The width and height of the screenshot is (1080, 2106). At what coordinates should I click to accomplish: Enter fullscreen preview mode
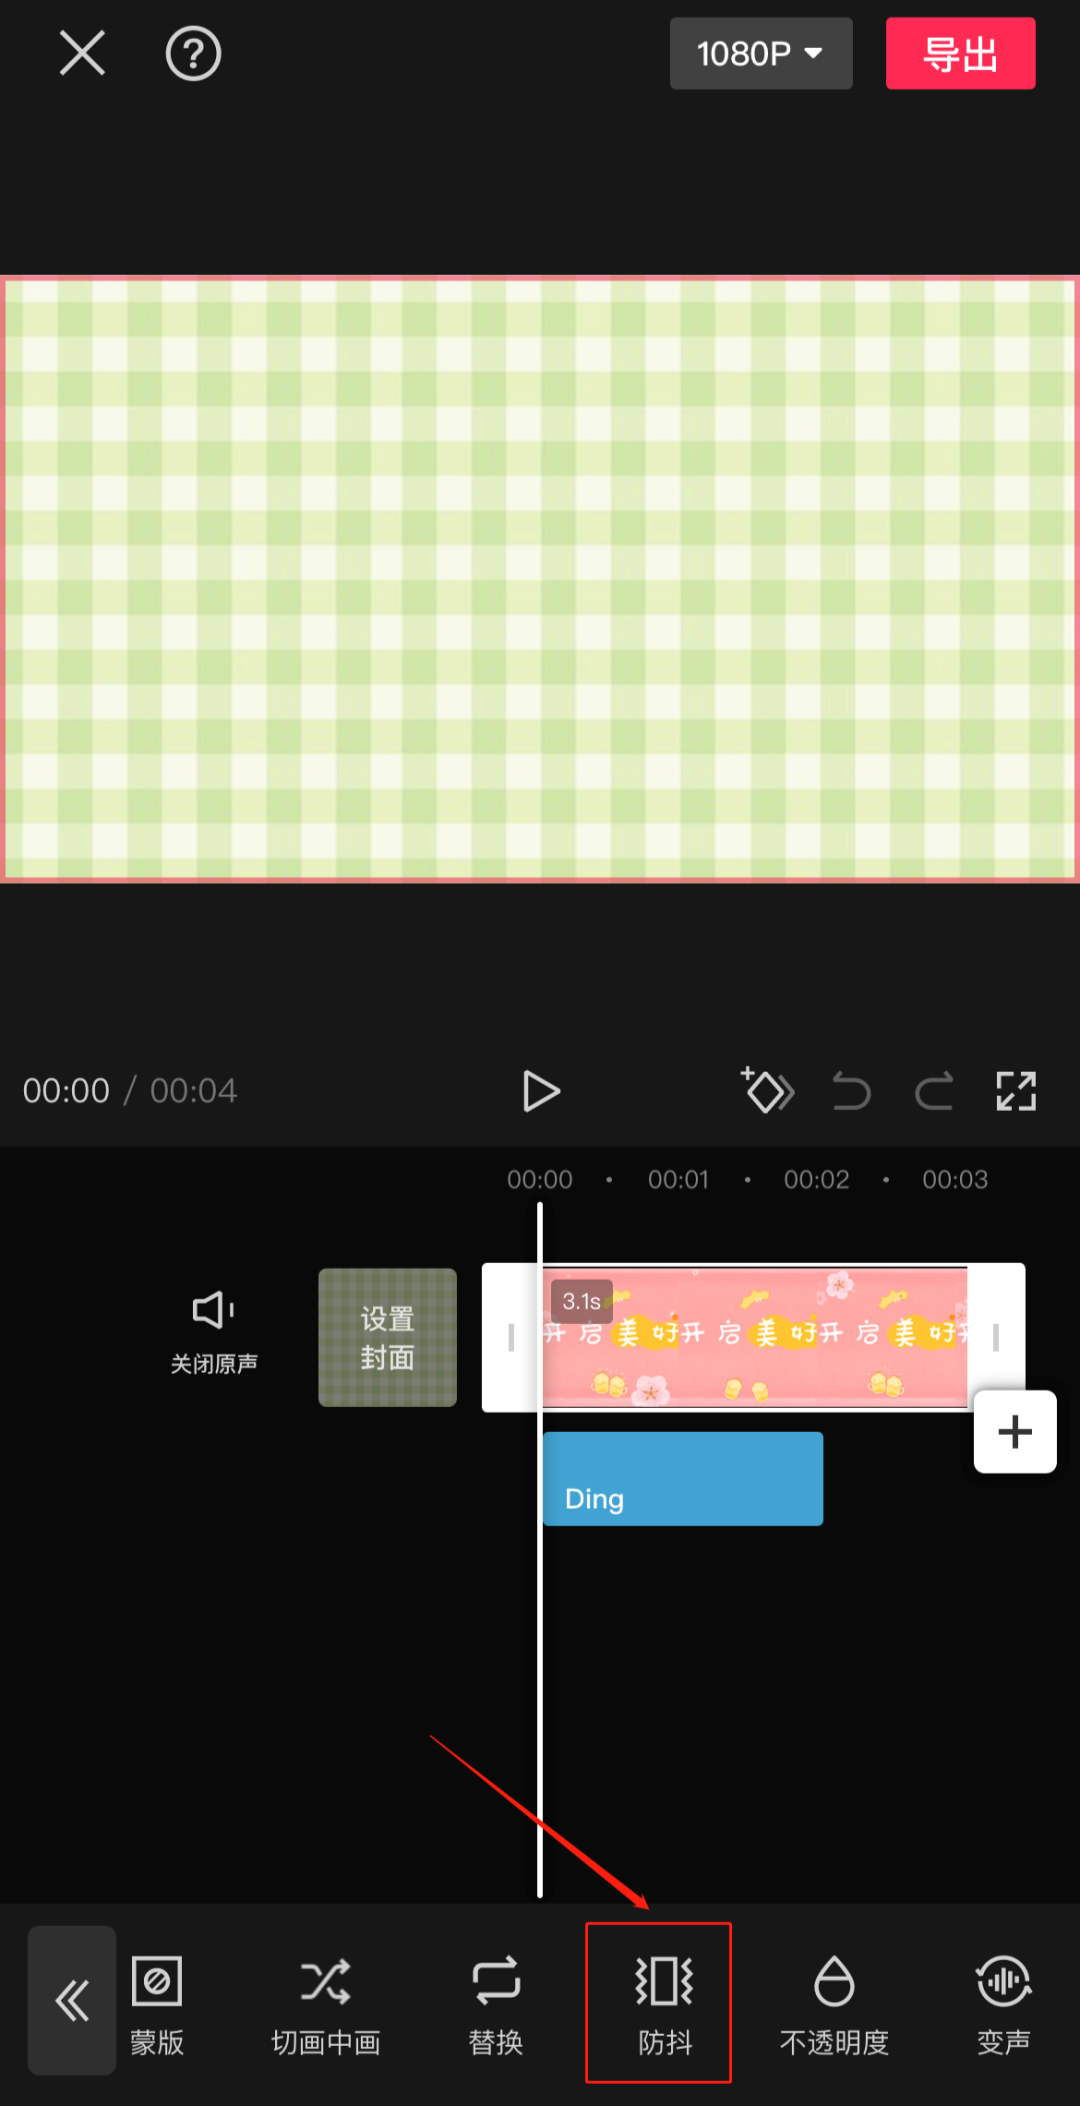(x=1016, y=1090)
